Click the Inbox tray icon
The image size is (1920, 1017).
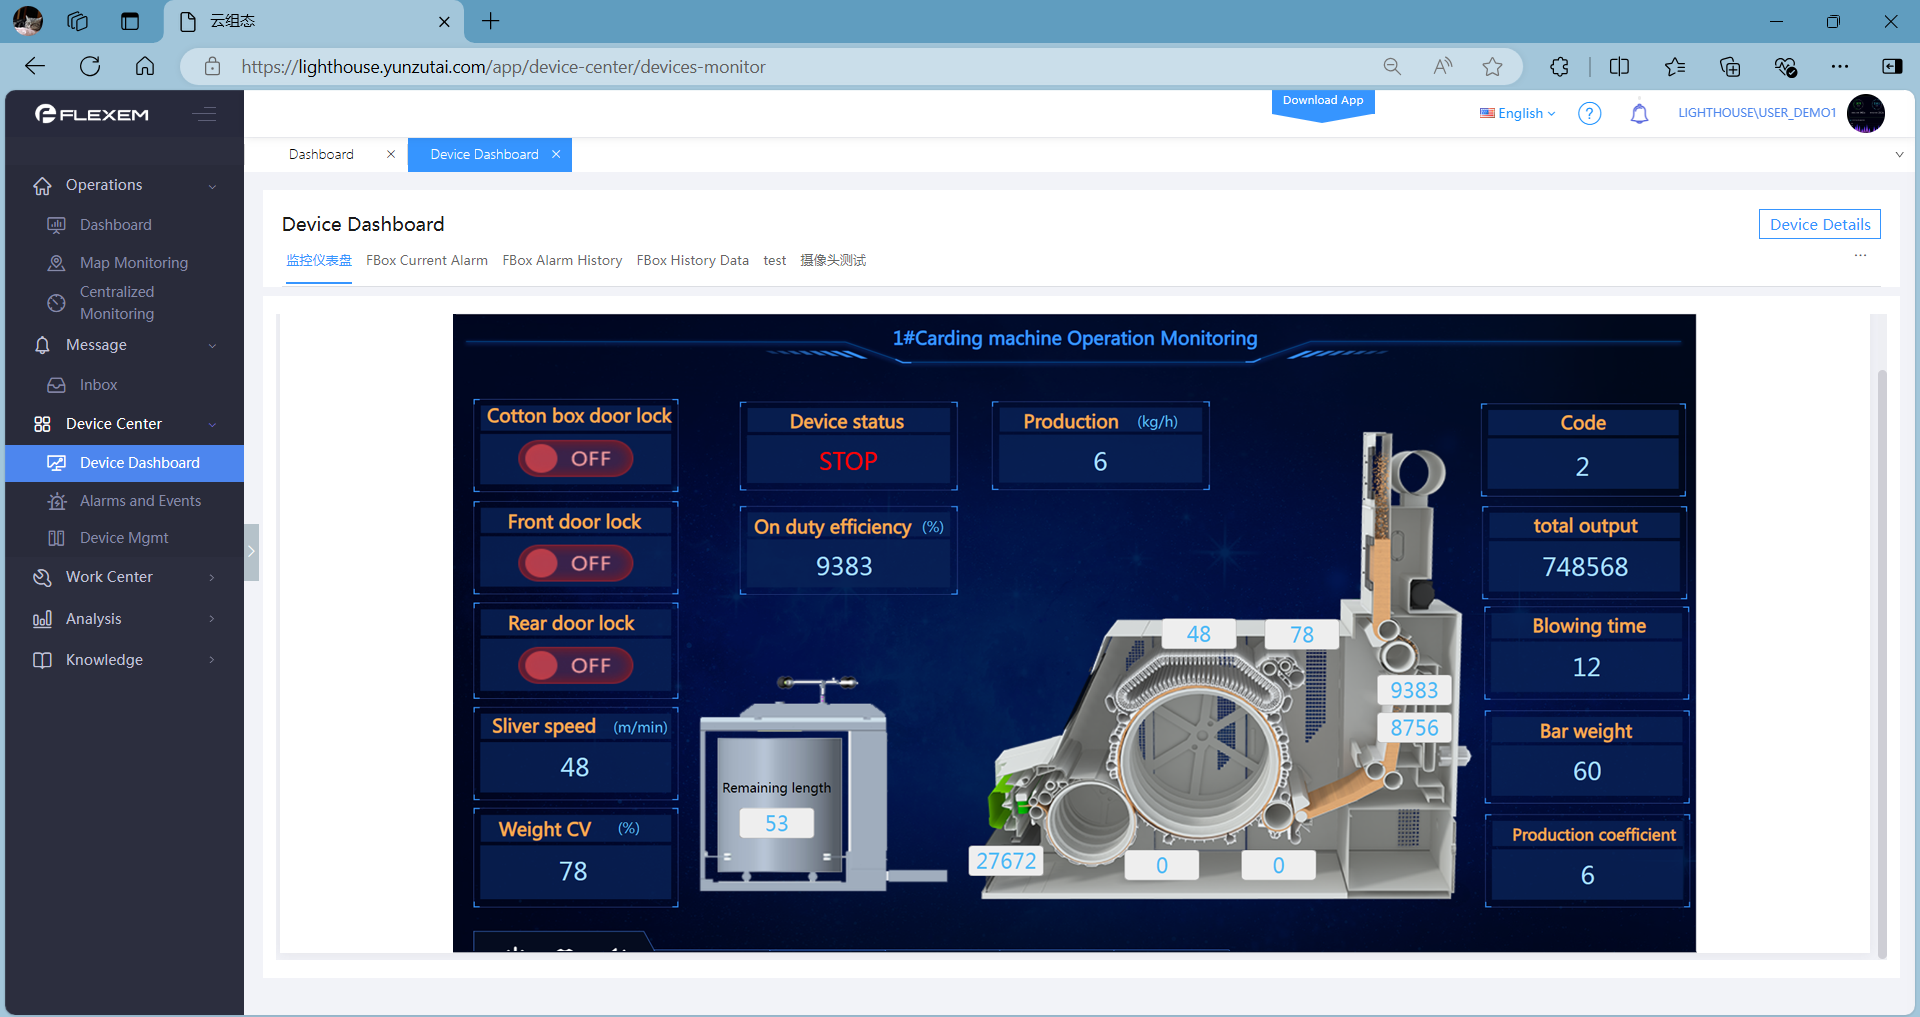57,385
